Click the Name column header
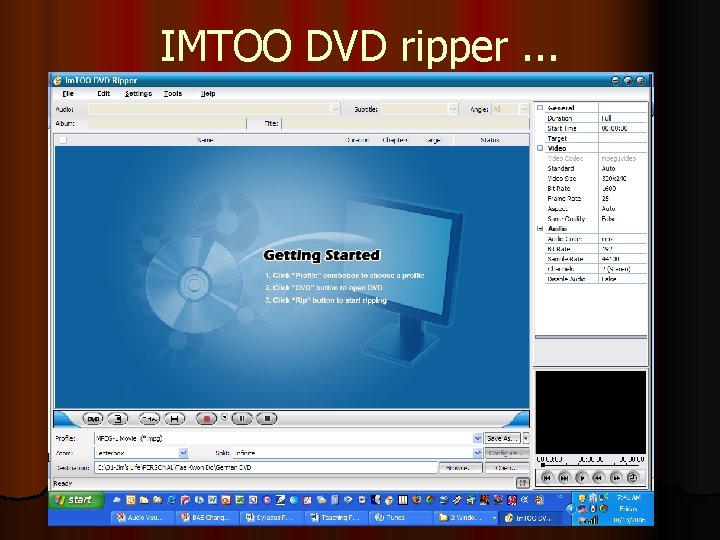Viewport: 720px width, 540px height. 205,140
